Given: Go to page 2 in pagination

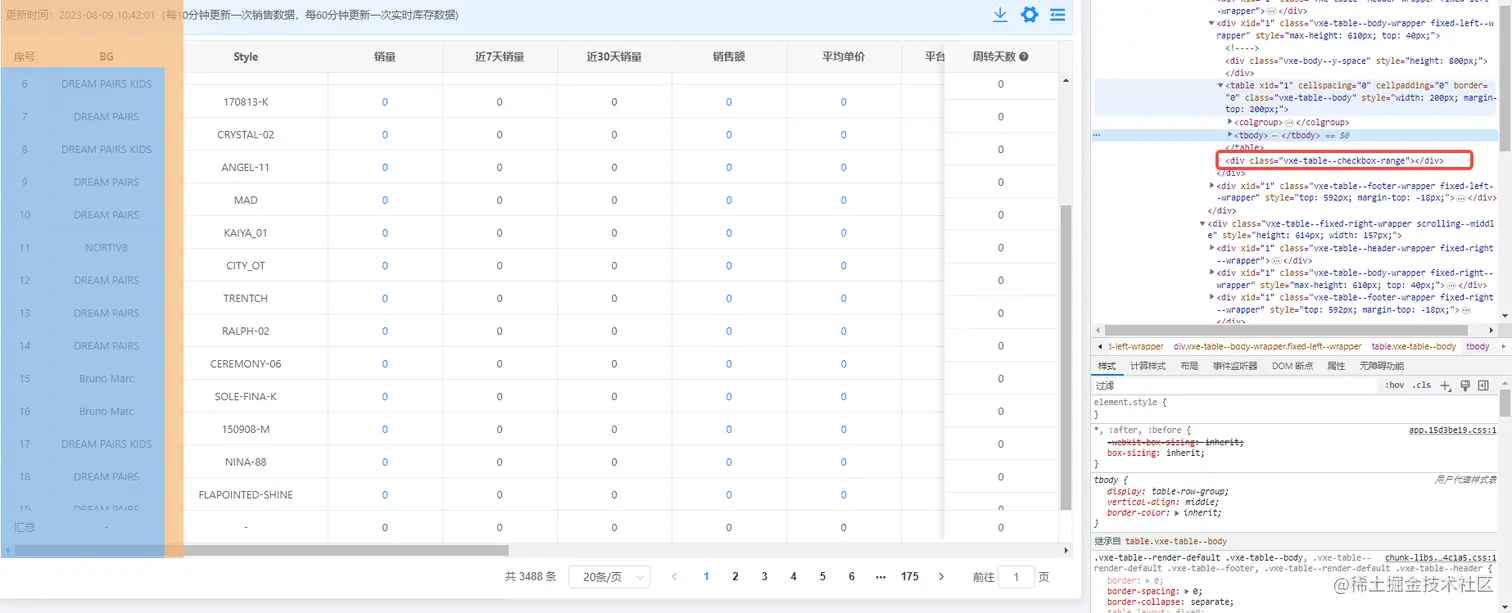Looking at the screenshot, I should 735,577.
